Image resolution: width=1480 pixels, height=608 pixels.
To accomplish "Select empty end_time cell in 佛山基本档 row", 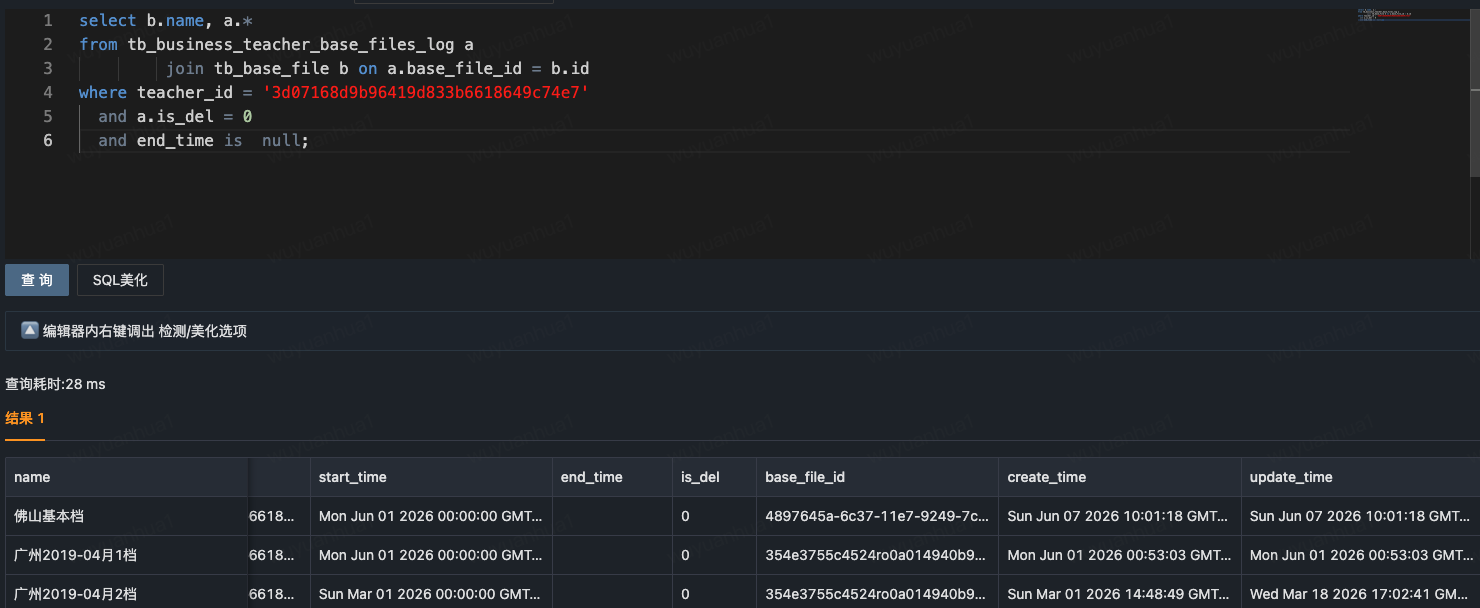I will [612, 516].
